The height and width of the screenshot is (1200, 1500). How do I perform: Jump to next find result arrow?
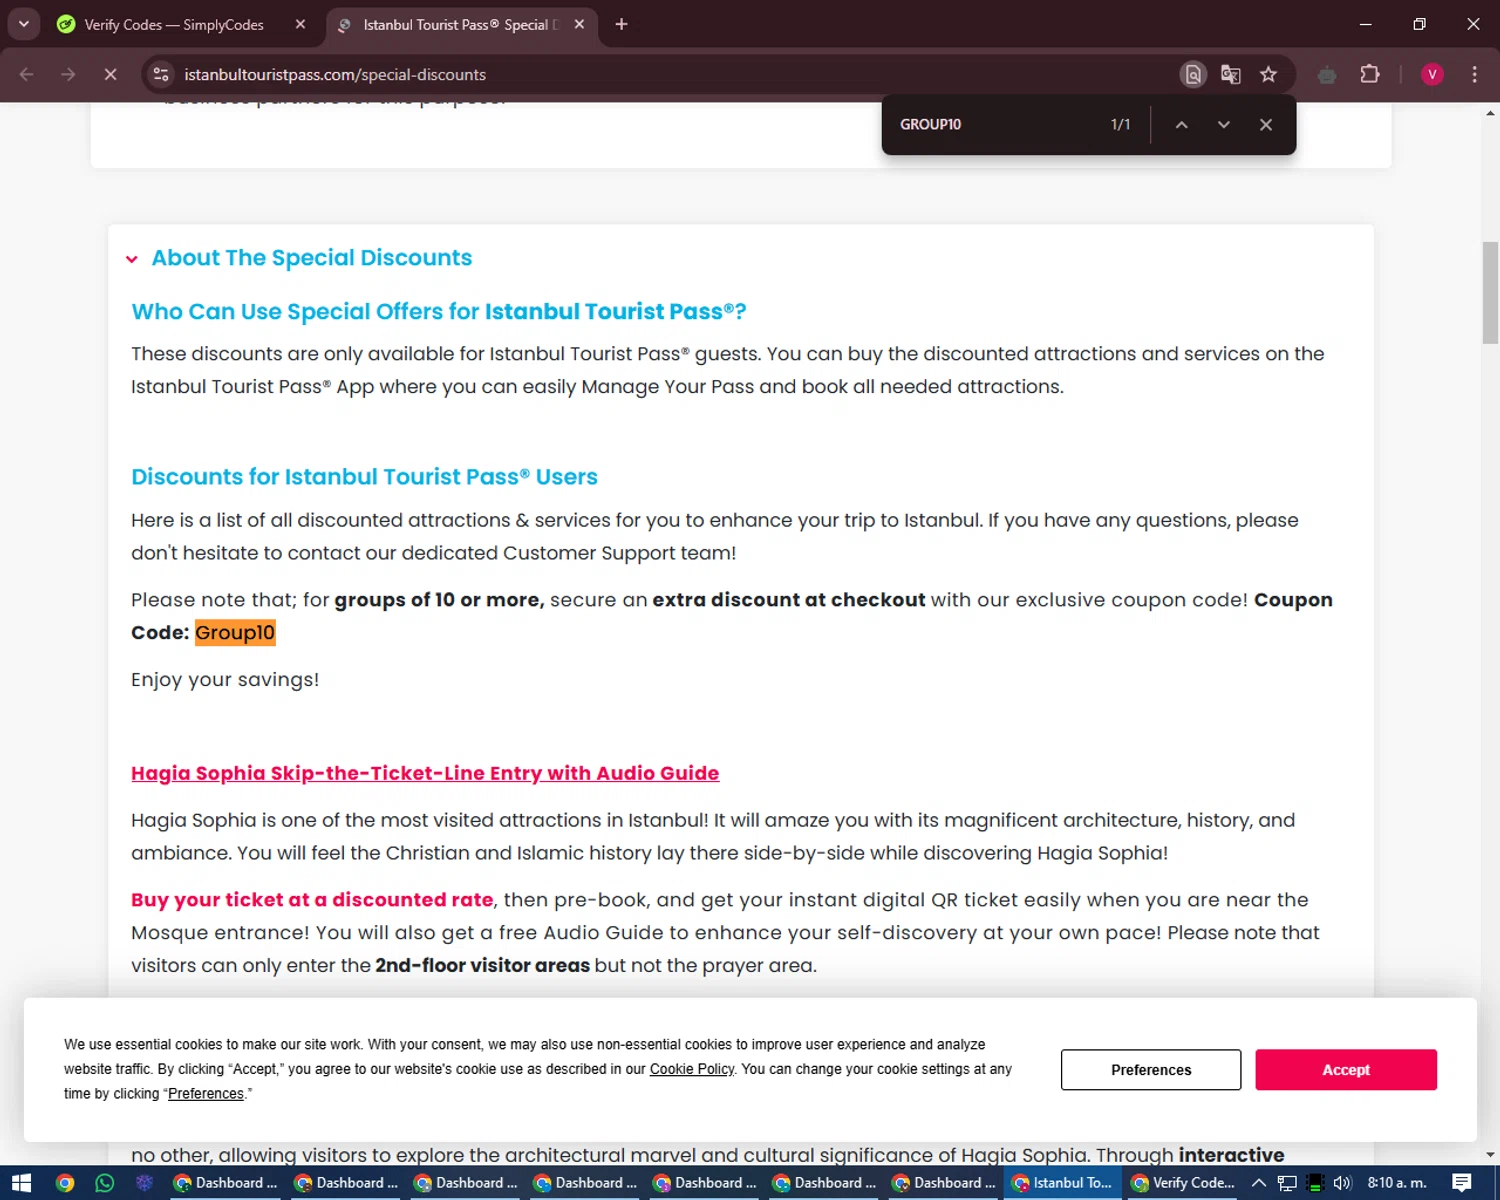[x=1223, y=124]
